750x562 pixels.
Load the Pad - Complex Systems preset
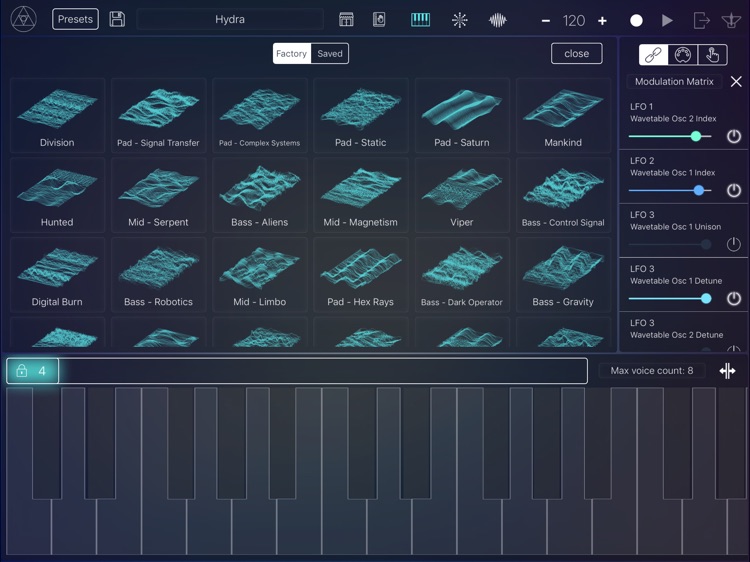[259, 115]
